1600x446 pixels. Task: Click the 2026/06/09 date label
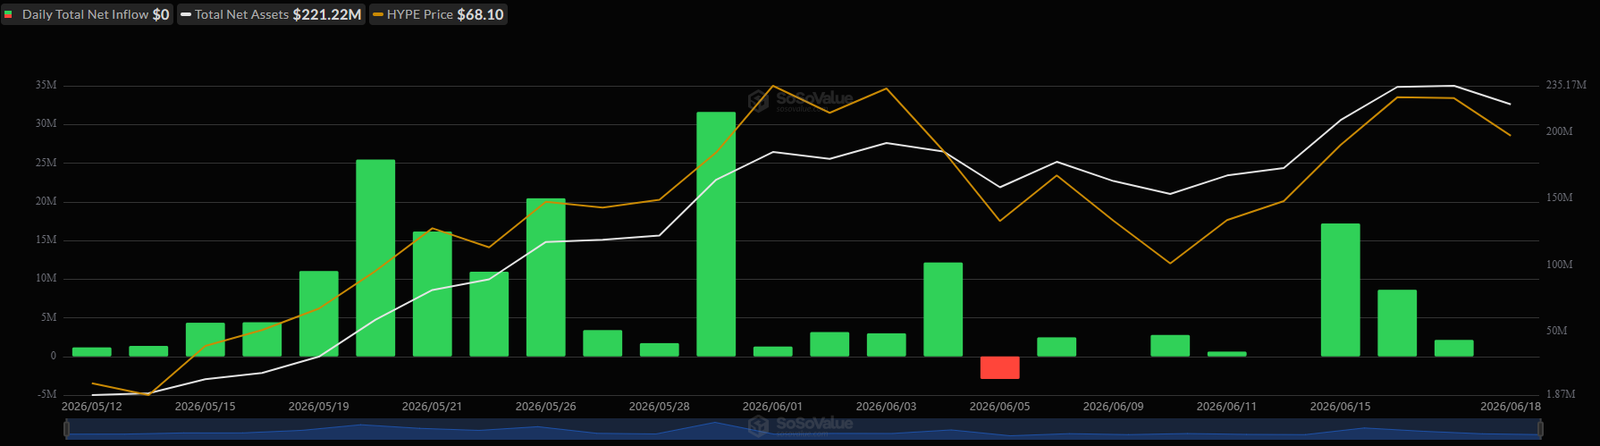[x=1113, y=407]
